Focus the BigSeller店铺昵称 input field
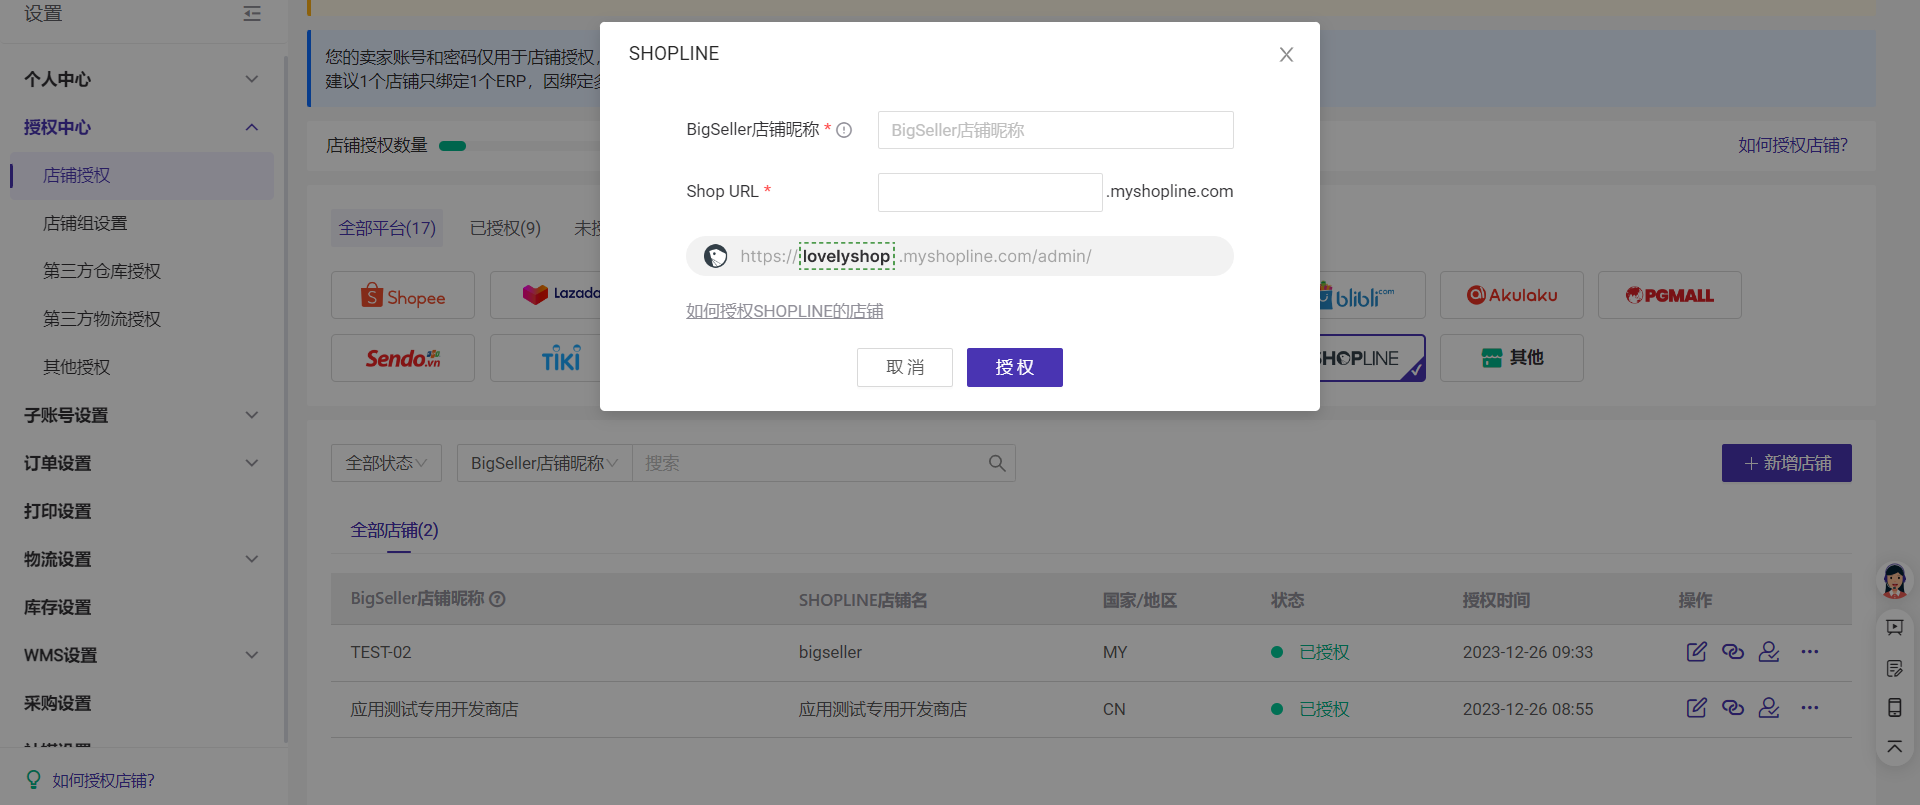 click(x=1055, y=130)
